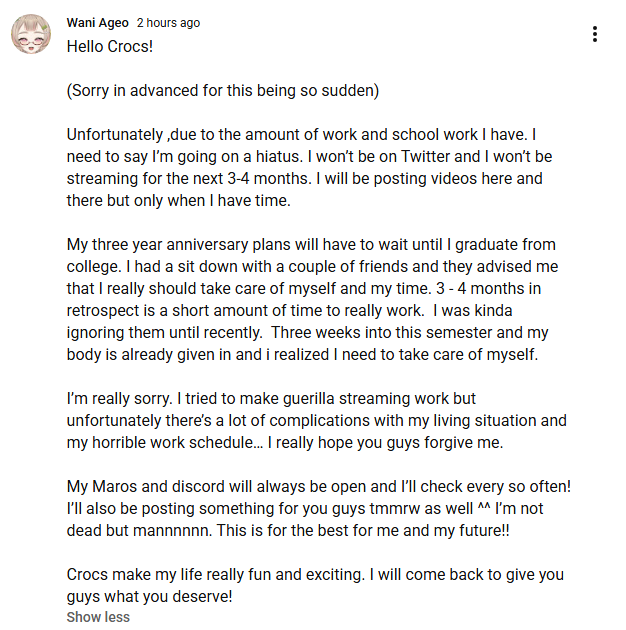The image size is (626, 630).
Task: Click Wani Ageo's profile avatar
Action: pyautogui.click(x=30, y=36)
